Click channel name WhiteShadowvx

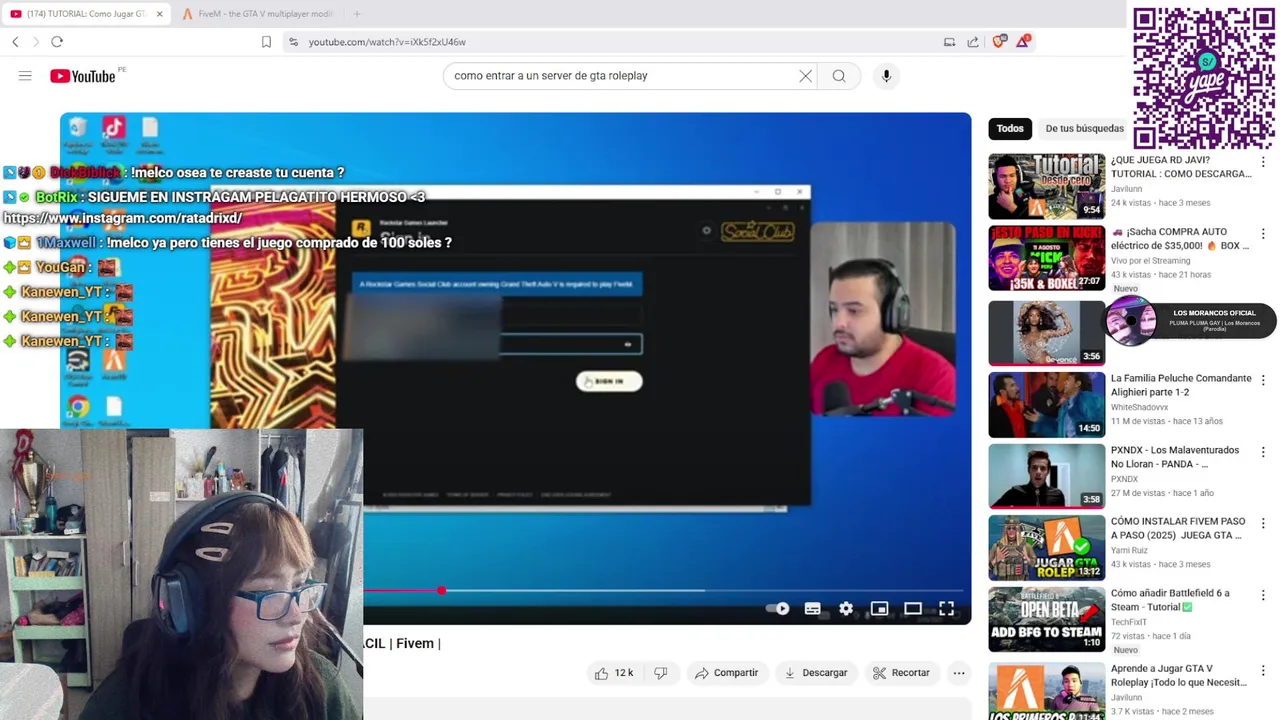1139,407
